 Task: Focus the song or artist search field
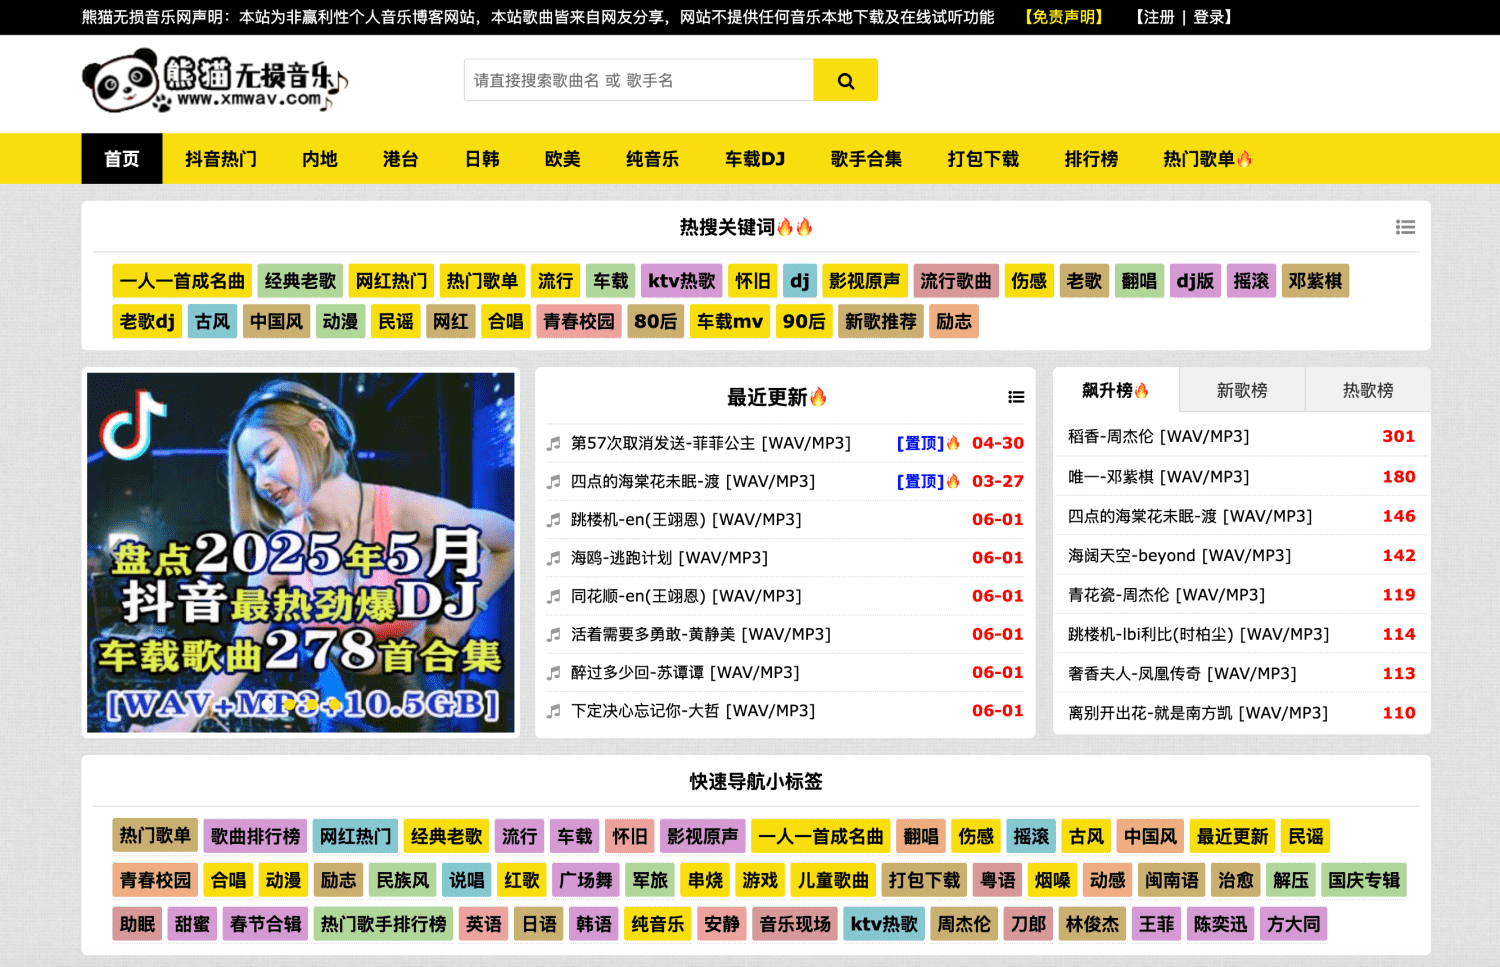click(x=638, y=80)
